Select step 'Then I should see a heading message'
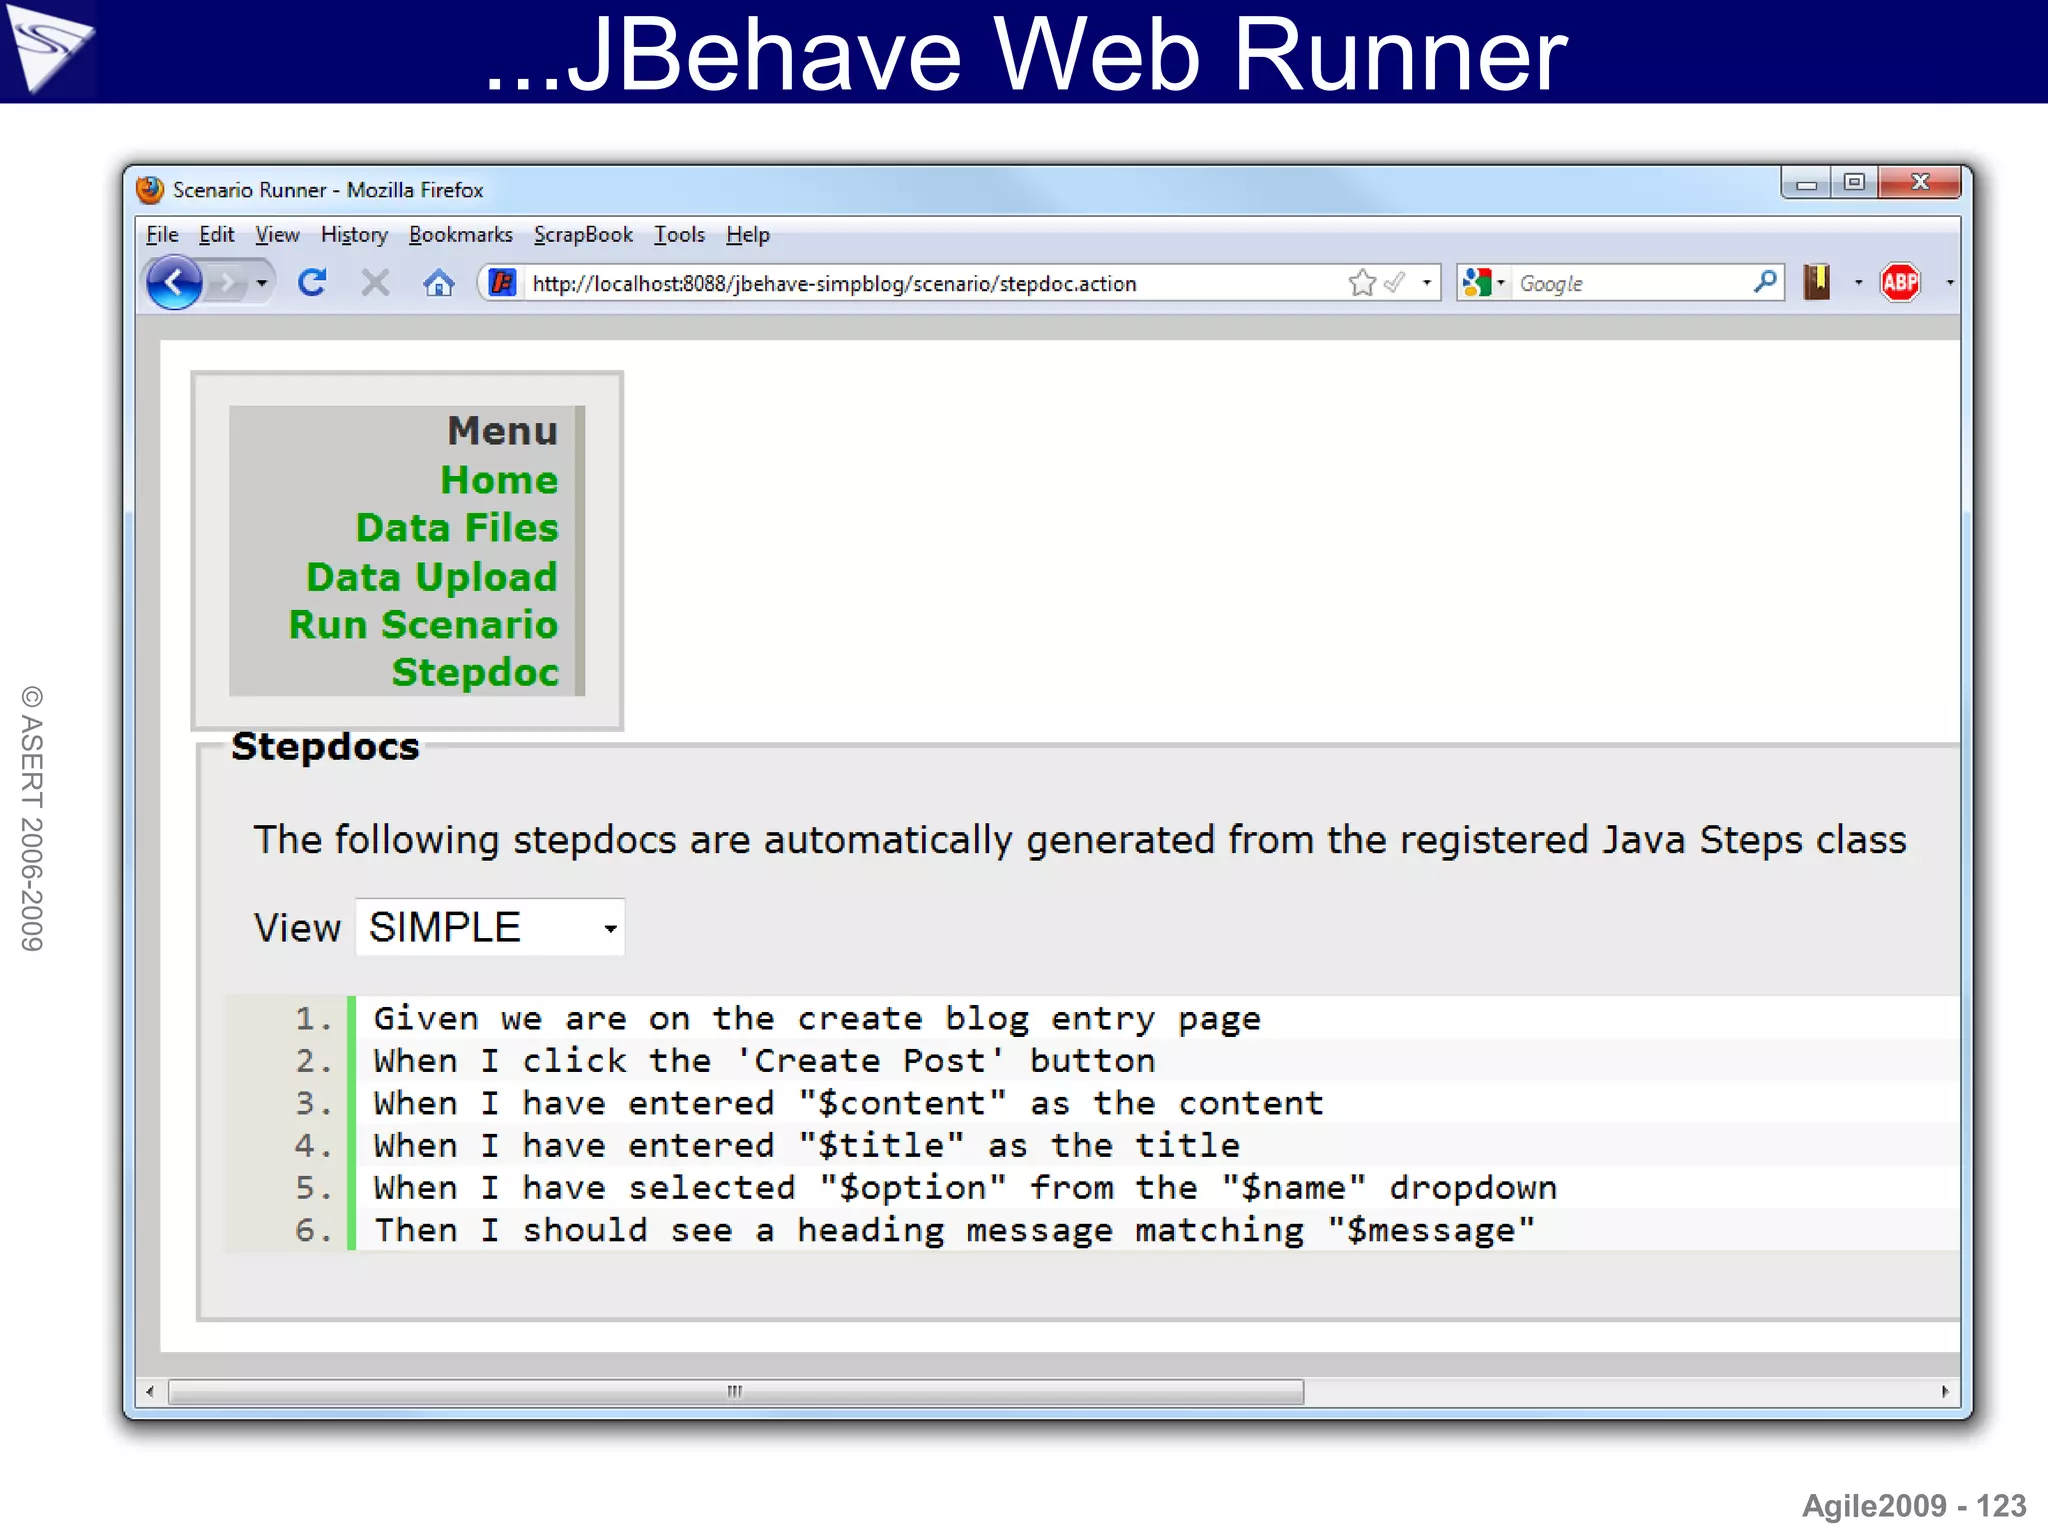Screen dimensions: 2048x1536 coord(954,1230)
